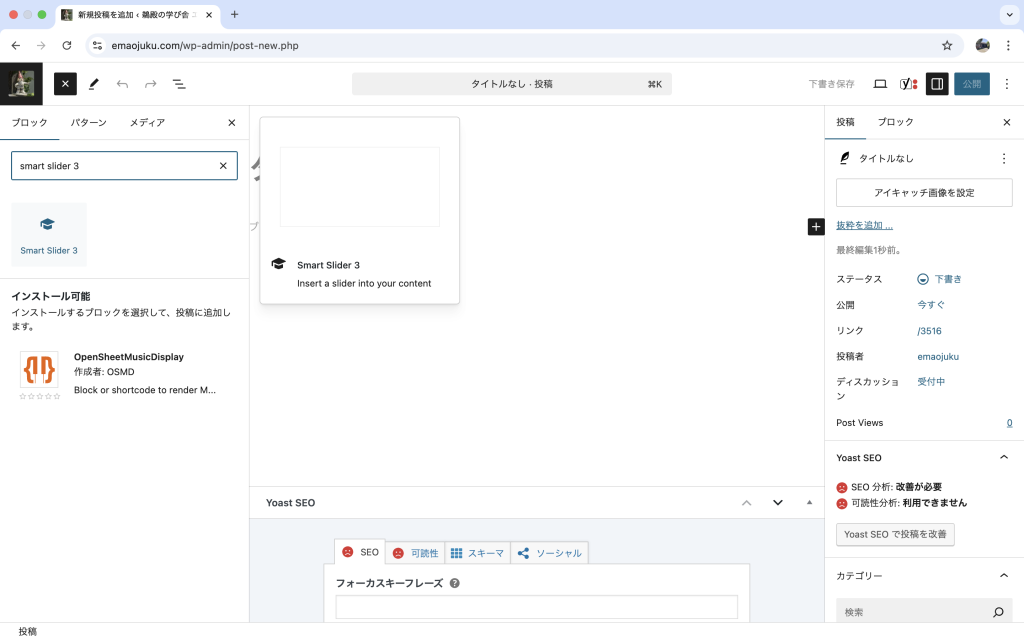The image size is (1024, 640).
Task: Open the Chrome three-dot menu
Action: click(1008, 46)
